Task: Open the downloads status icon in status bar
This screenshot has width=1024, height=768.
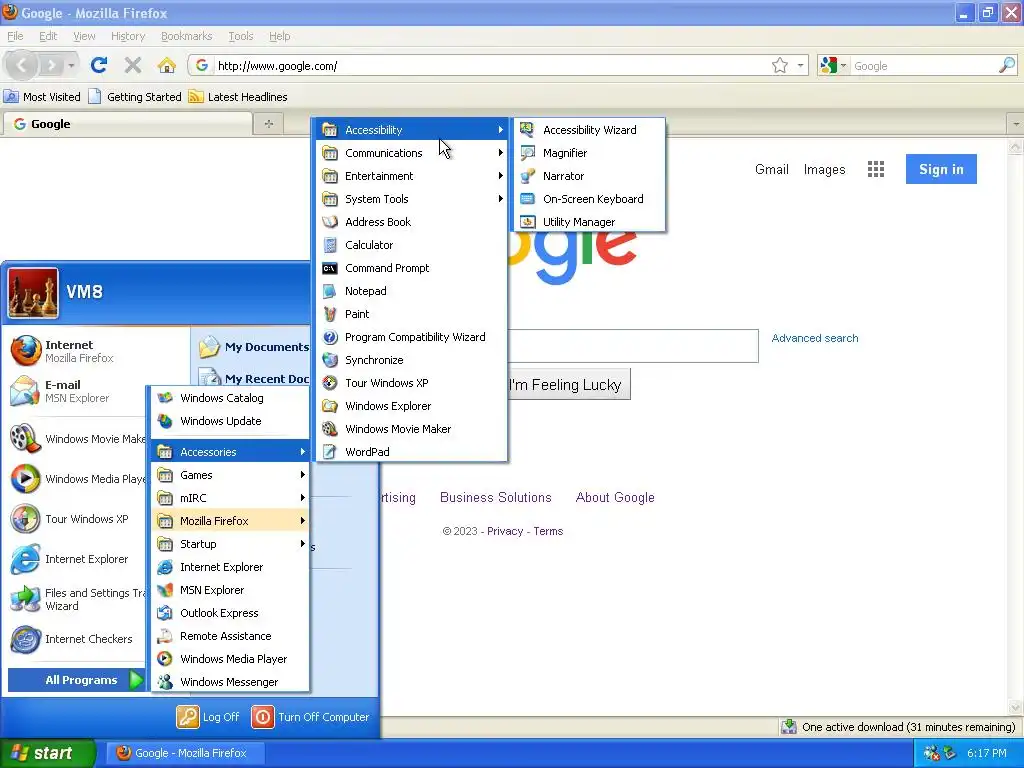Action: click(x=789, y=727)
